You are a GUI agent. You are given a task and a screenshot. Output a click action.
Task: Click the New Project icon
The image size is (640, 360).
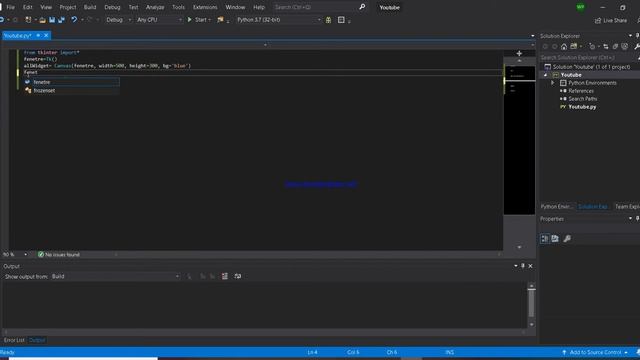tap(28, 20)
